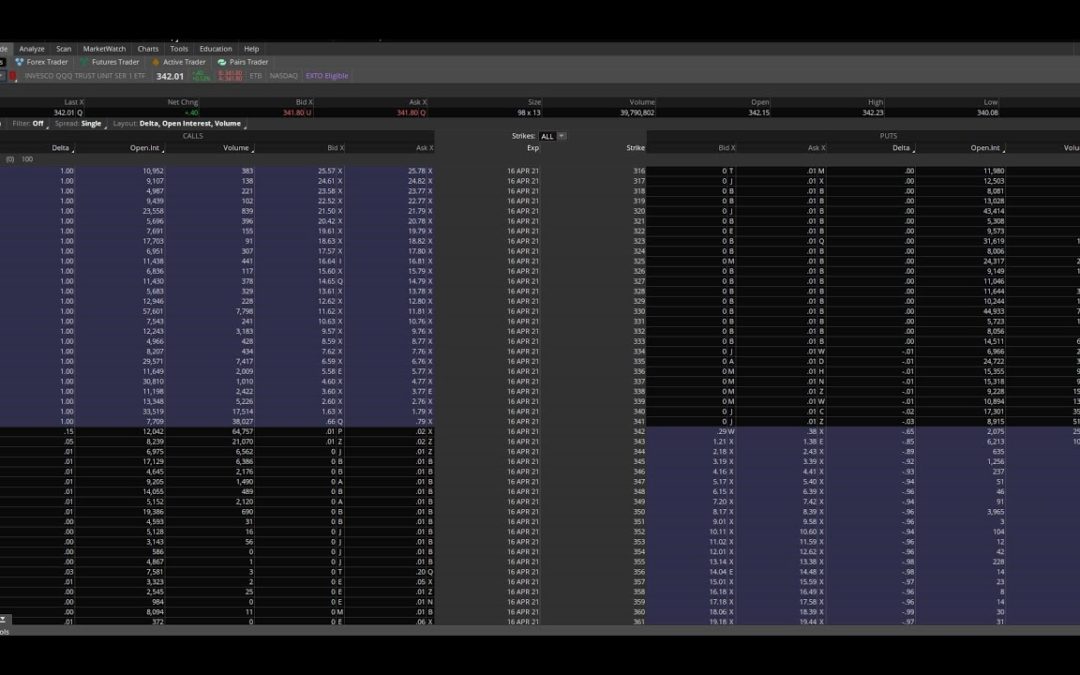Open the Charts tab
The image size is (1080, 675).
coord(148,48)
